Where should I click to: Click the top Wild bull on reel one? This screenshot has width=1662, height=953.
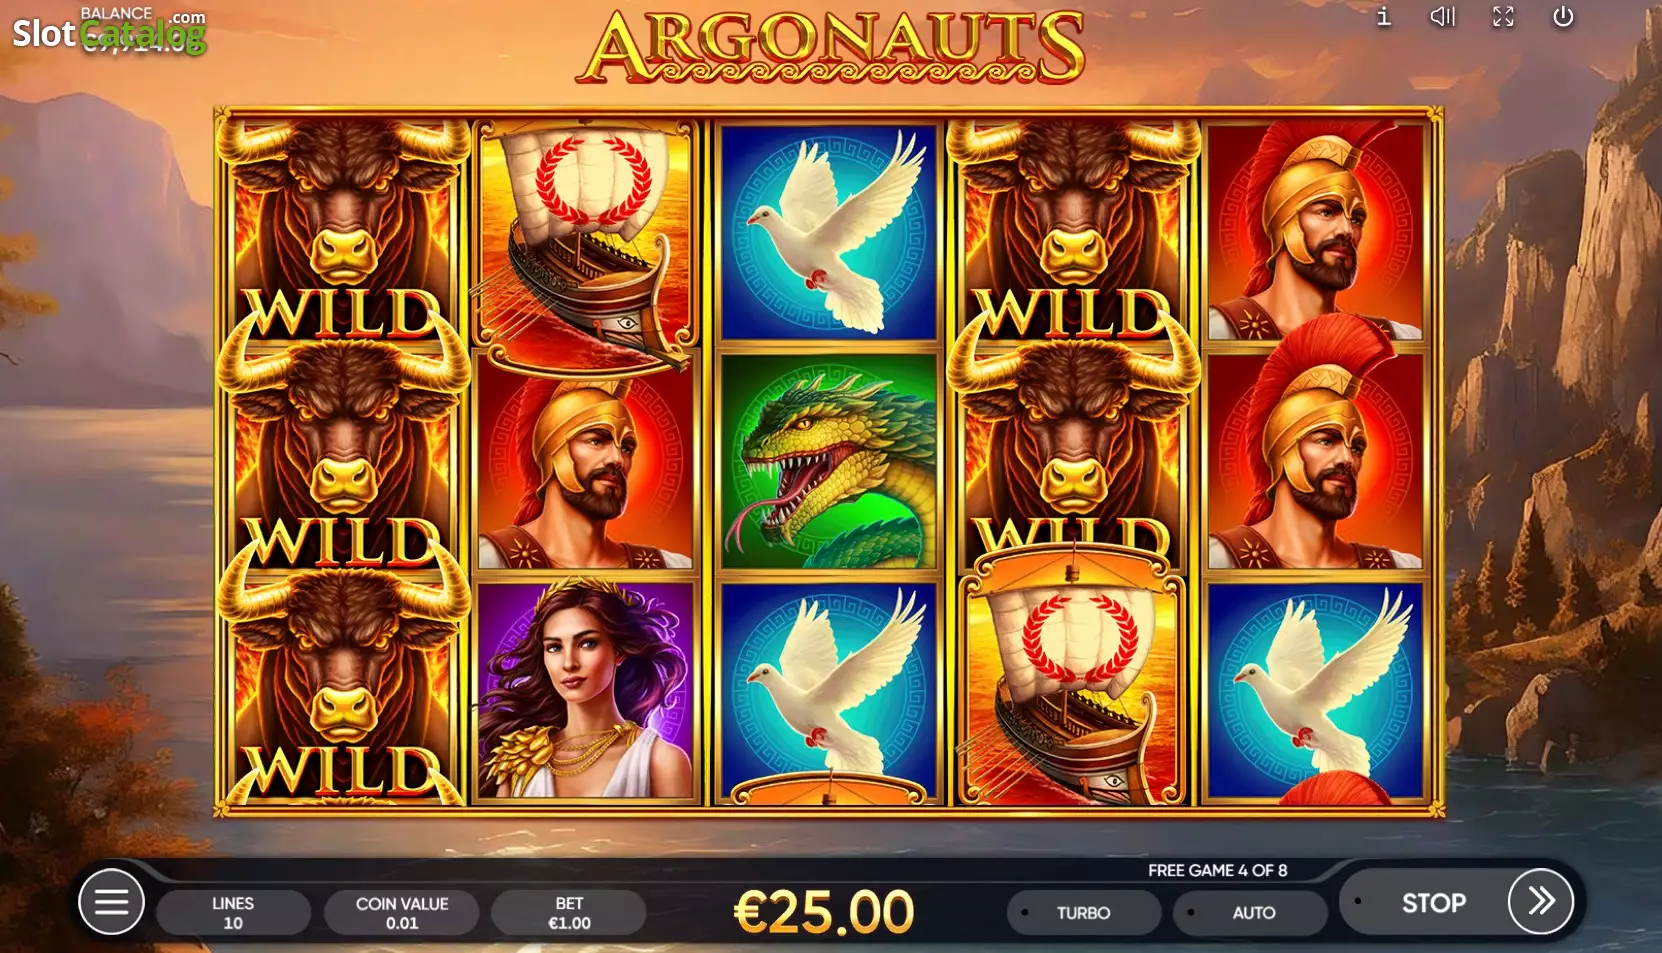[x=343, y=232]
